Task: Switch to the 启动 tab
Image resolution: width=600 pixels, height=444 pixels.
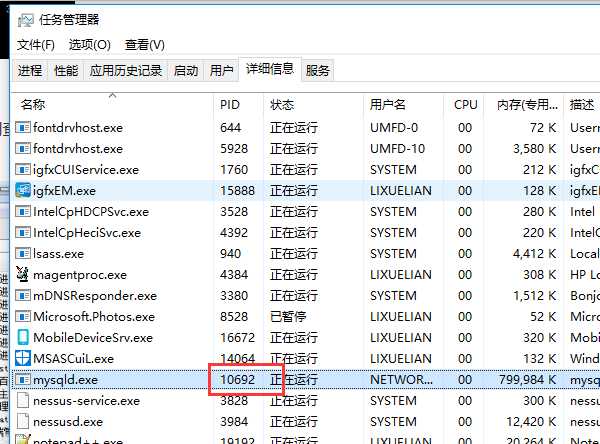Action: coord(186,70)
